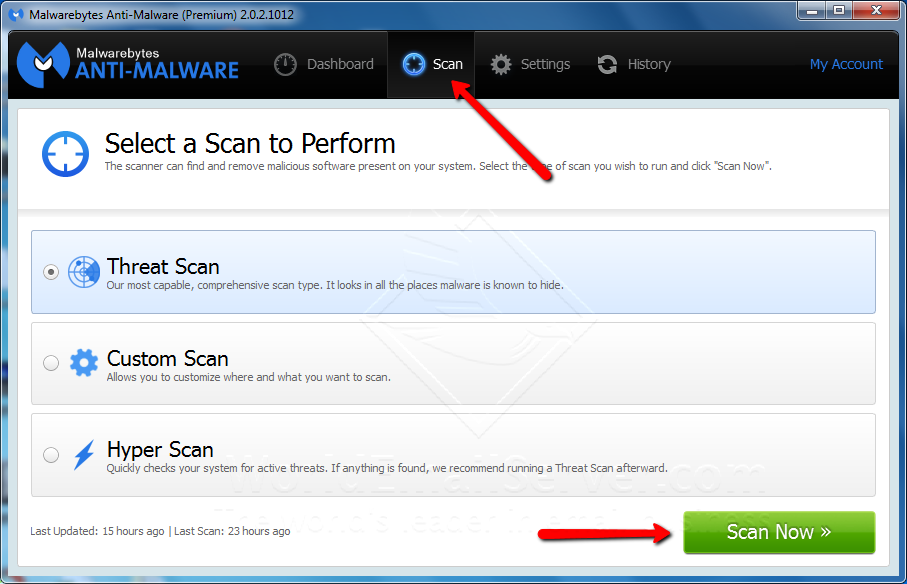This screenshot has height=584, width=907.
Task: Select the Hyper Scan radio button
Action: (x=51, y=455)
